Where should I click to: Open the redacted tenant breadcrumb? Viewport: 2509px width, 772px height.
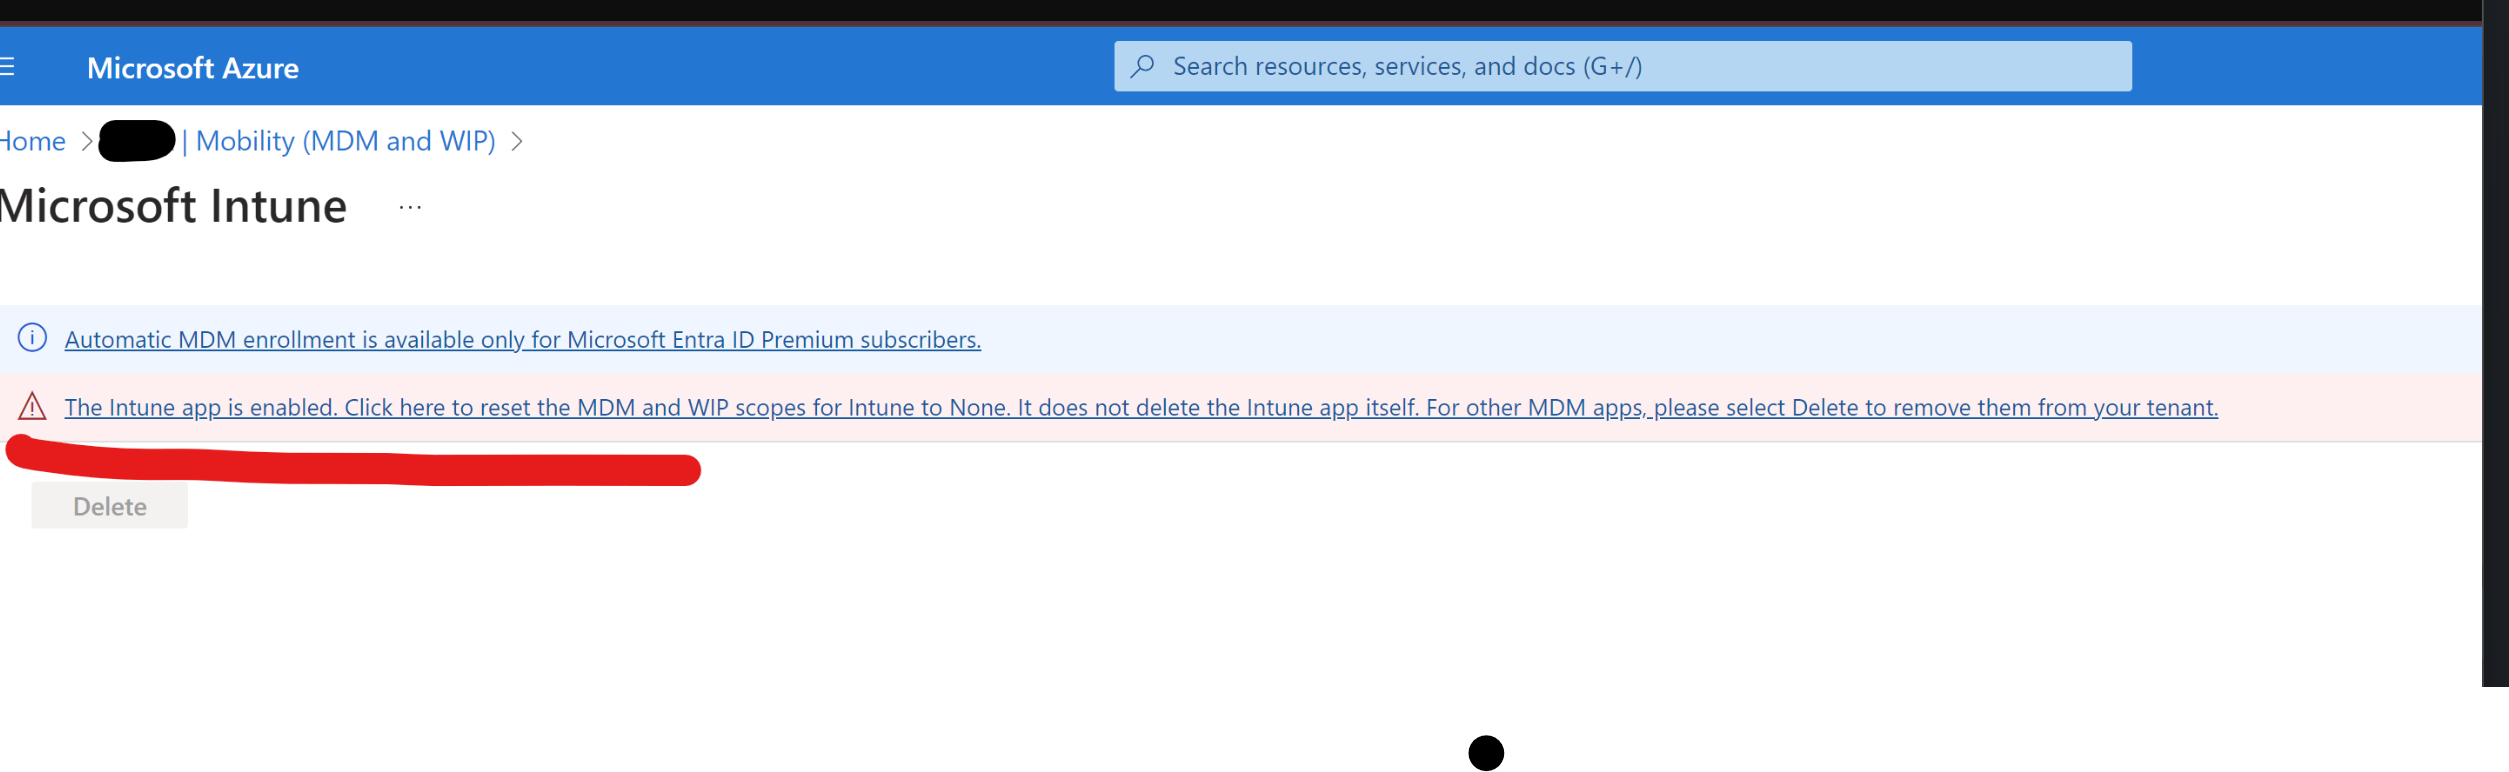pyautogui.click(x=137, y=141)
